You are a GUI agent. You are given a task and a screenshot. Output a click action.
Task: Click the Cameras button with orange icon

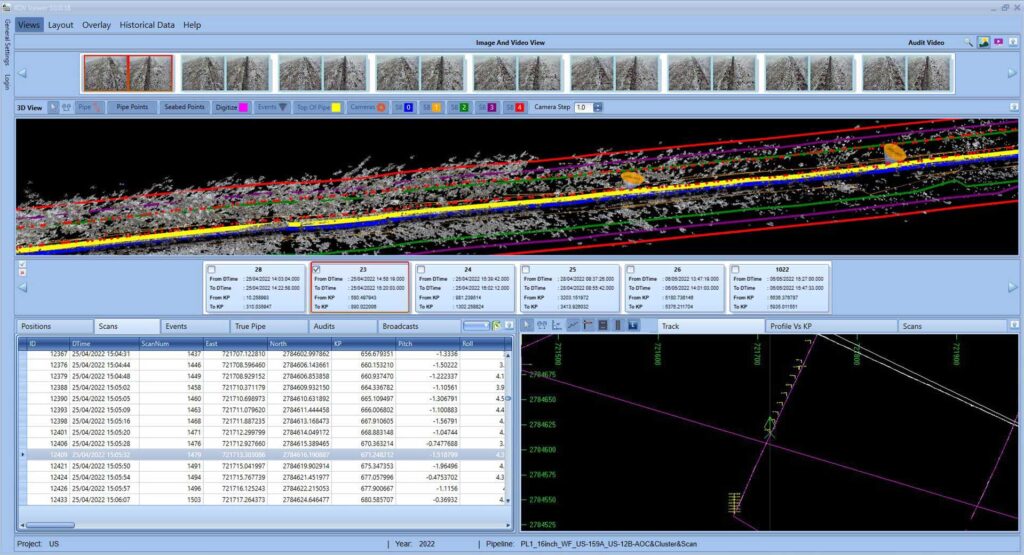point(367,107)
